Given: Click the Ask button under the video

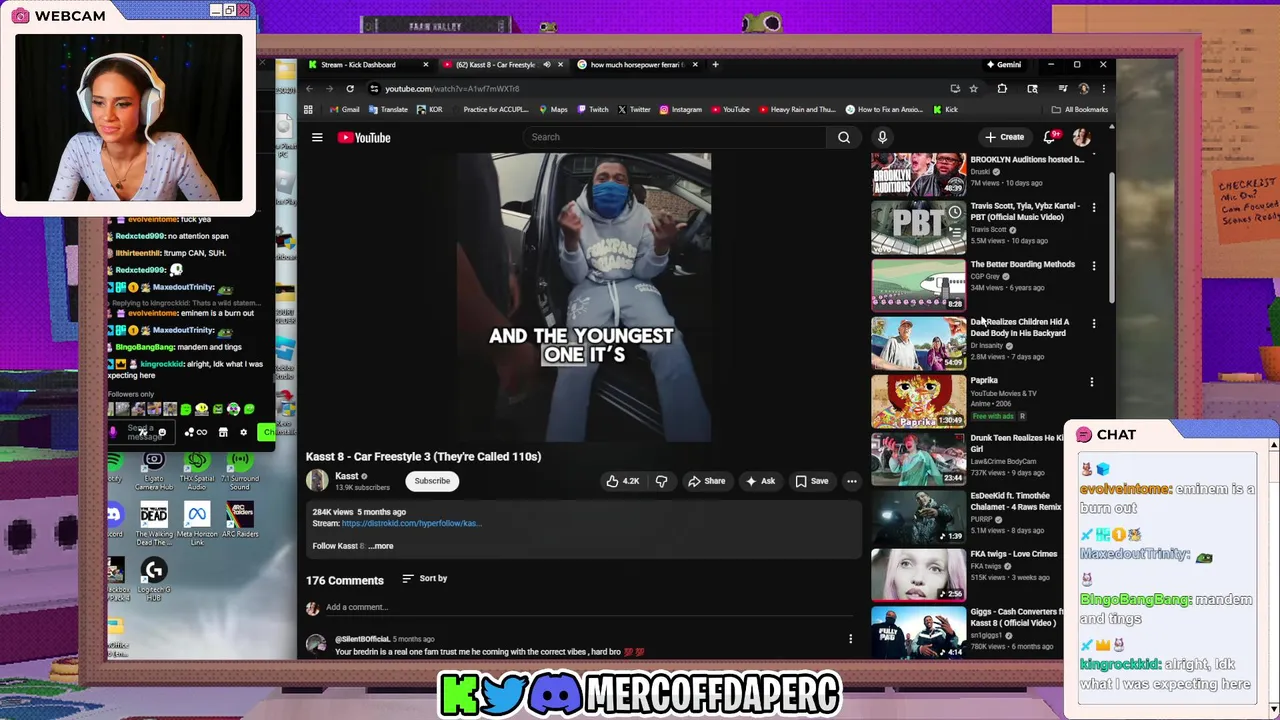Looking at the screenshot, I should (x=760, y=481).
